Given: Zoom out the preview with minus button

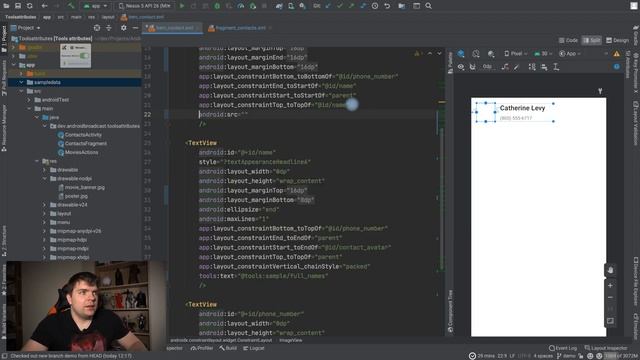Looking at the screenshot, I should click(610, 298).
